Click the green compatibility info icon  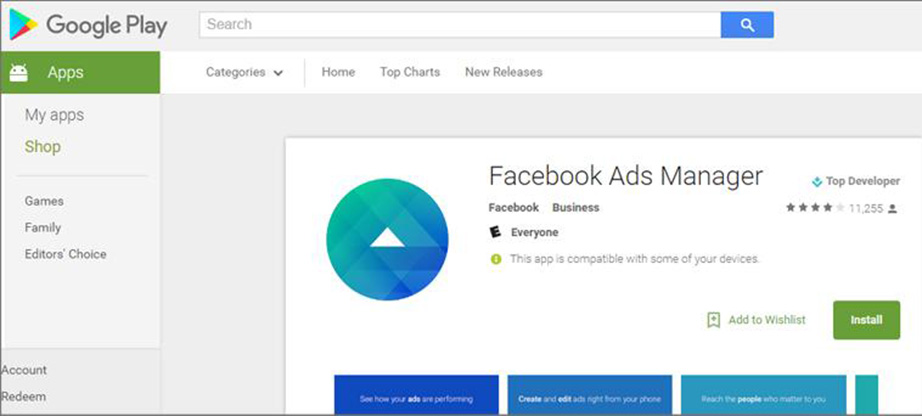tap(496, 259)
